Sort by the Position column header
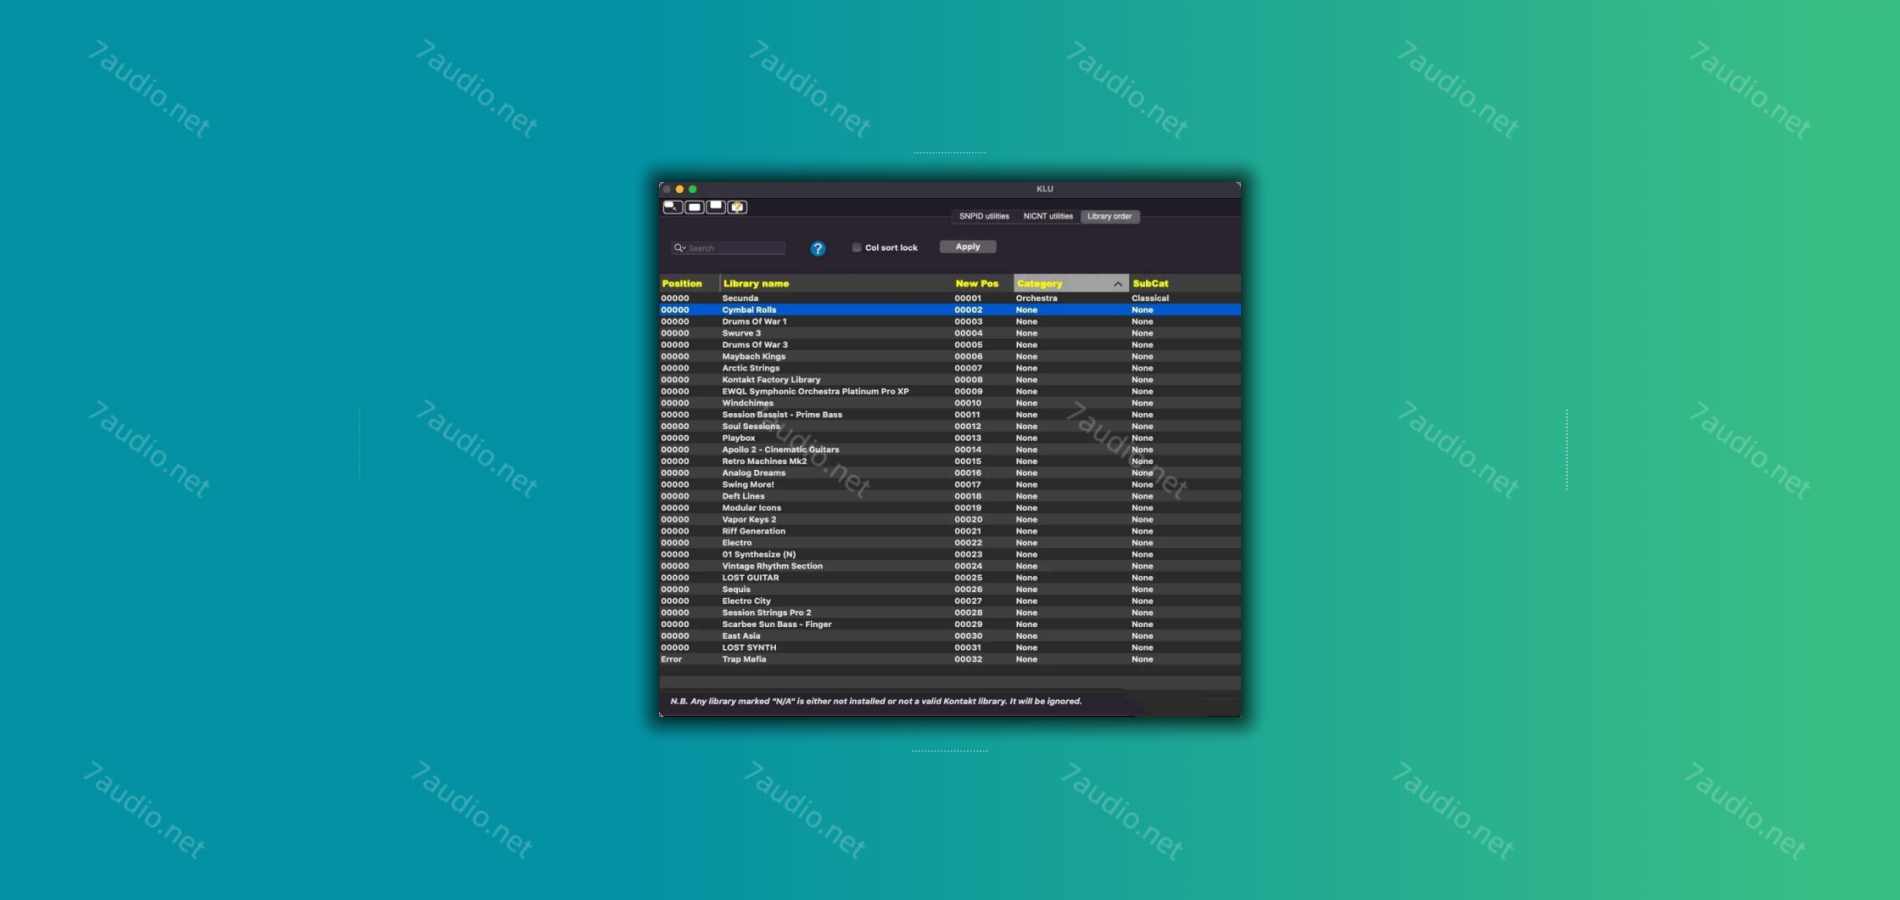Viewport: 1900px width, 900px height. pyautogui.click(x=689, y=284)
